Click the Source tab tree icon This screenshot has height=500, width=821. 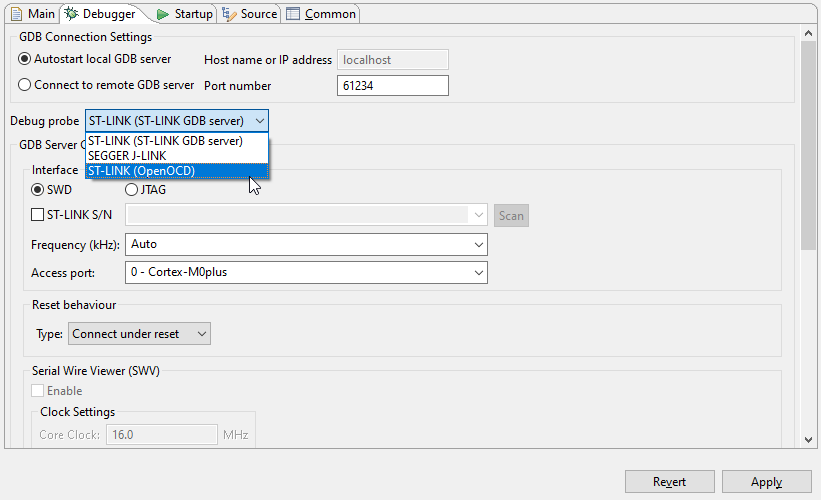click(229, 14)
